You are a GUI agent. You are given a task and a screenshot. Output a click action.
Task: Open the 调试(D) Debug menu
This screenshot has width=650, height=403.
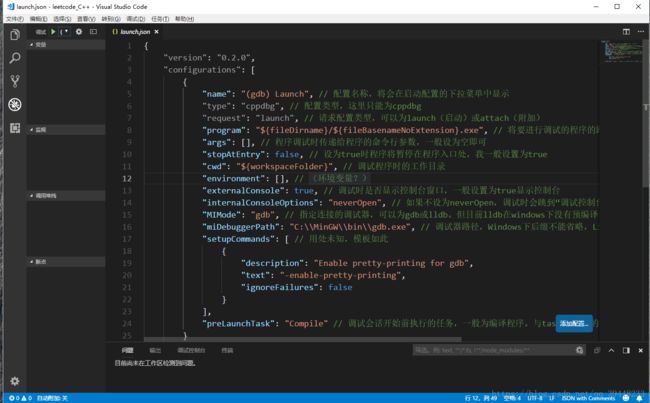coord(136,19)
